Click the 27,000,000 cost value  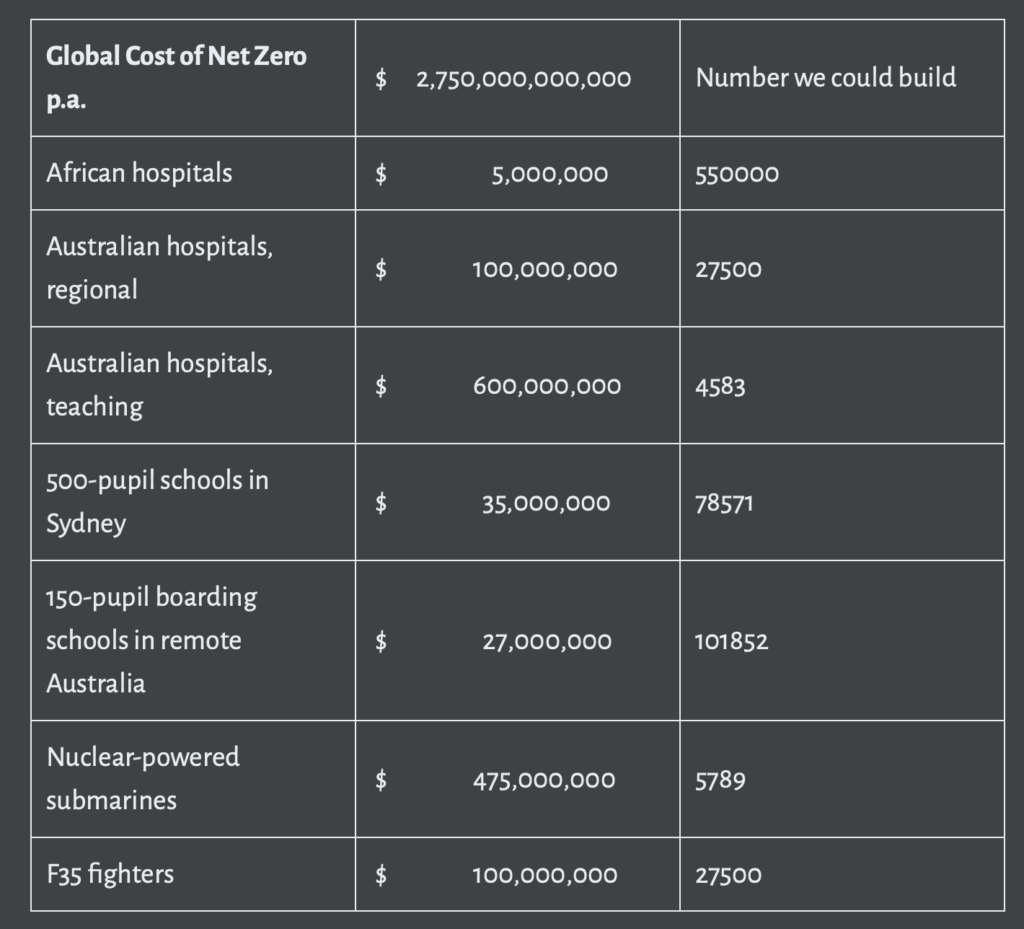pyautogui.click(x=547, y=642)
